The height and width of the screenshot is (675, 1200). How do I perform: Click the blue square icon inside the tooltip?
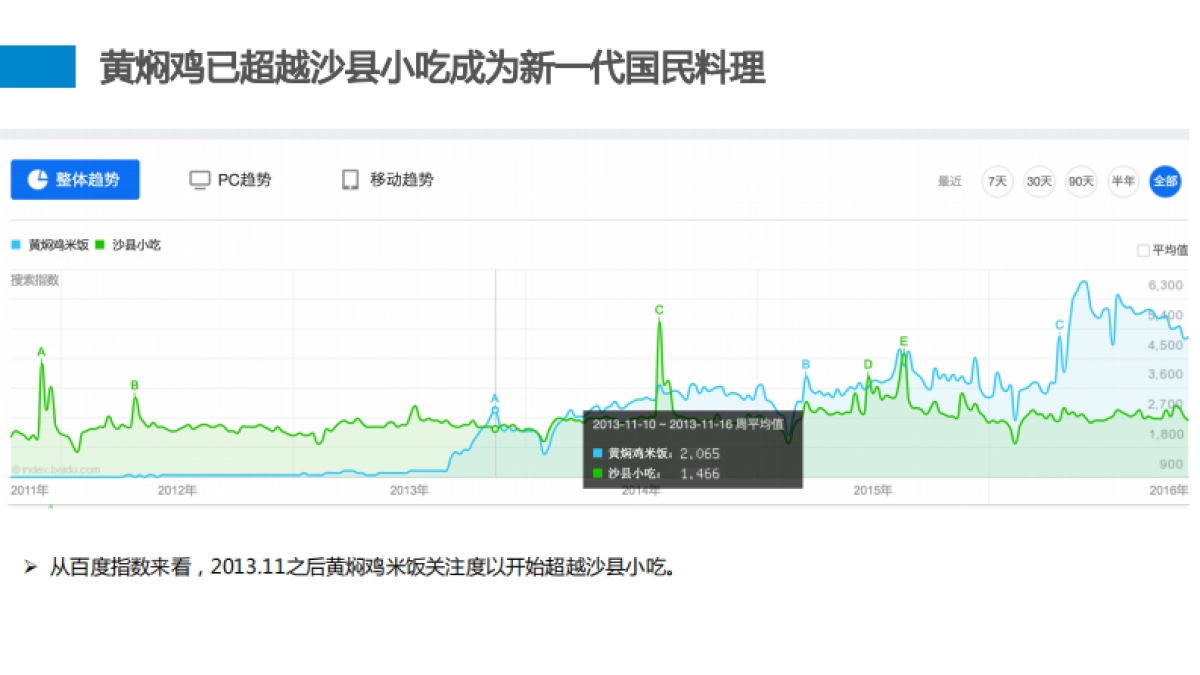click(x=598, y=453)
